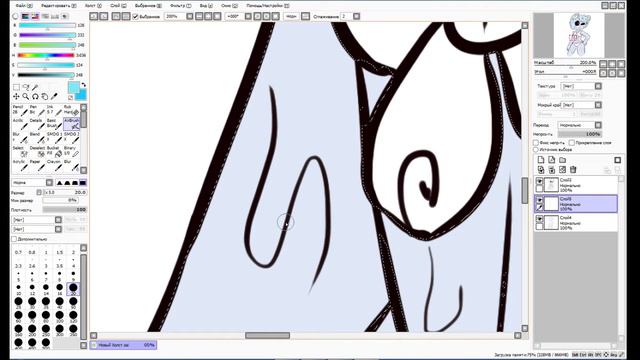Open the rotation angle dropdown in toolbar
This screenshot has height=360, width=640.
click(248, 16)
